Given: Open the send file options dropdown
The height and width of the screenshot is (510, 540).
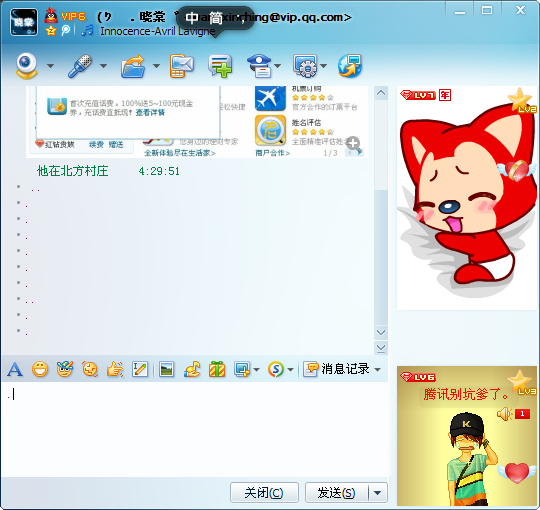Looking at the screenshot, I should pyautogui.click(x=156, y=66).
